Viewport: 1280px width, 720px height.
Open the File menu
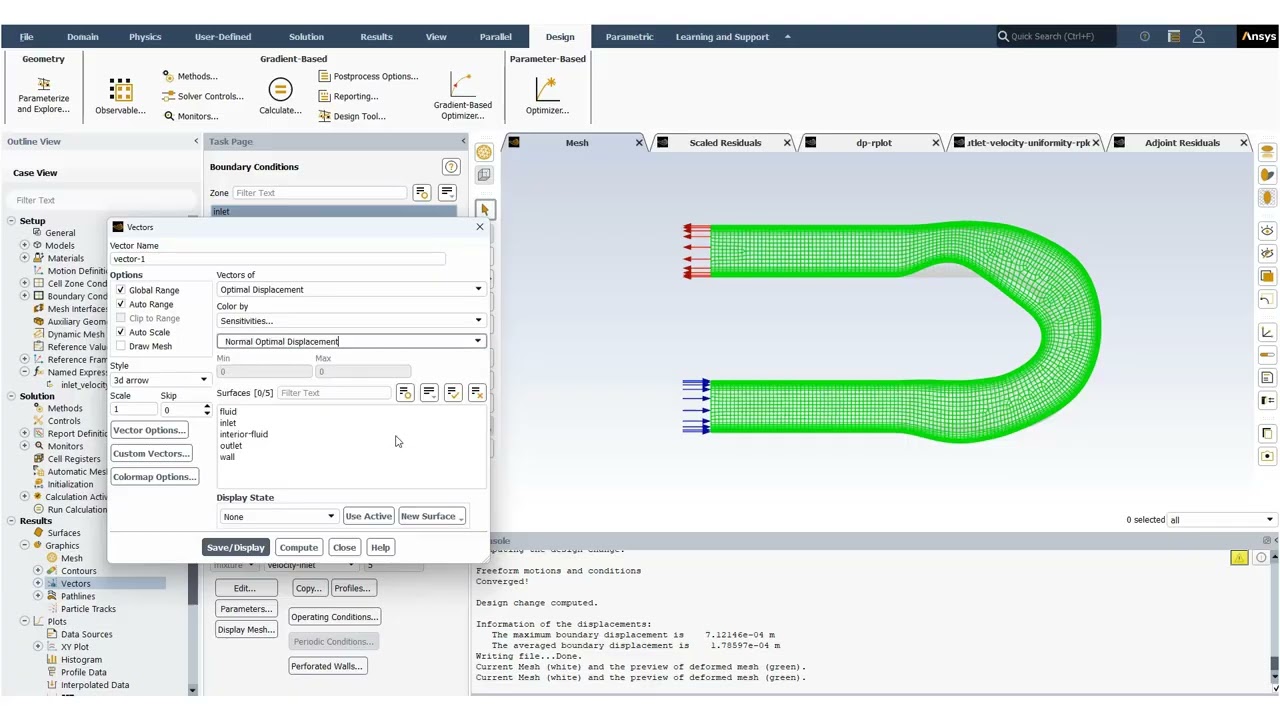pos(27,37)
